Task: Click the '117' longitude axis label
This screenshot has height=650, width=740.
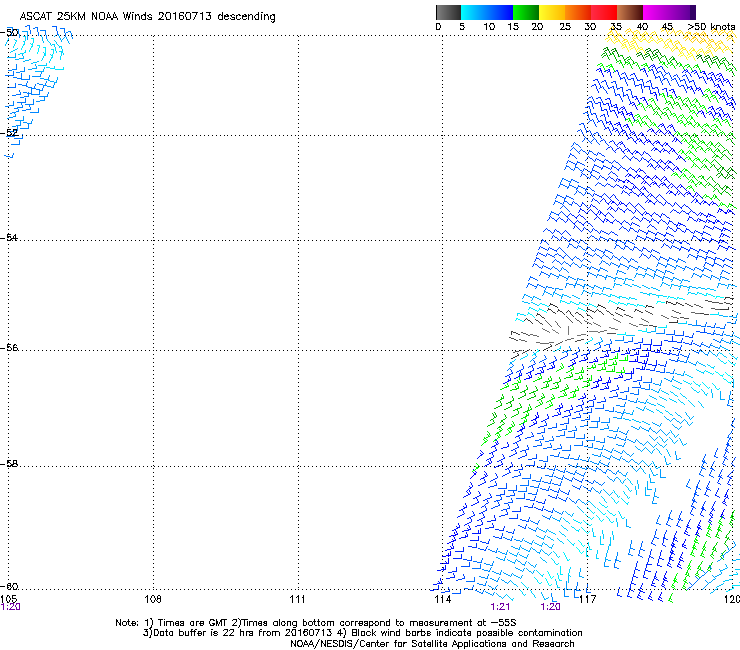Action: [x=587, y=599]
